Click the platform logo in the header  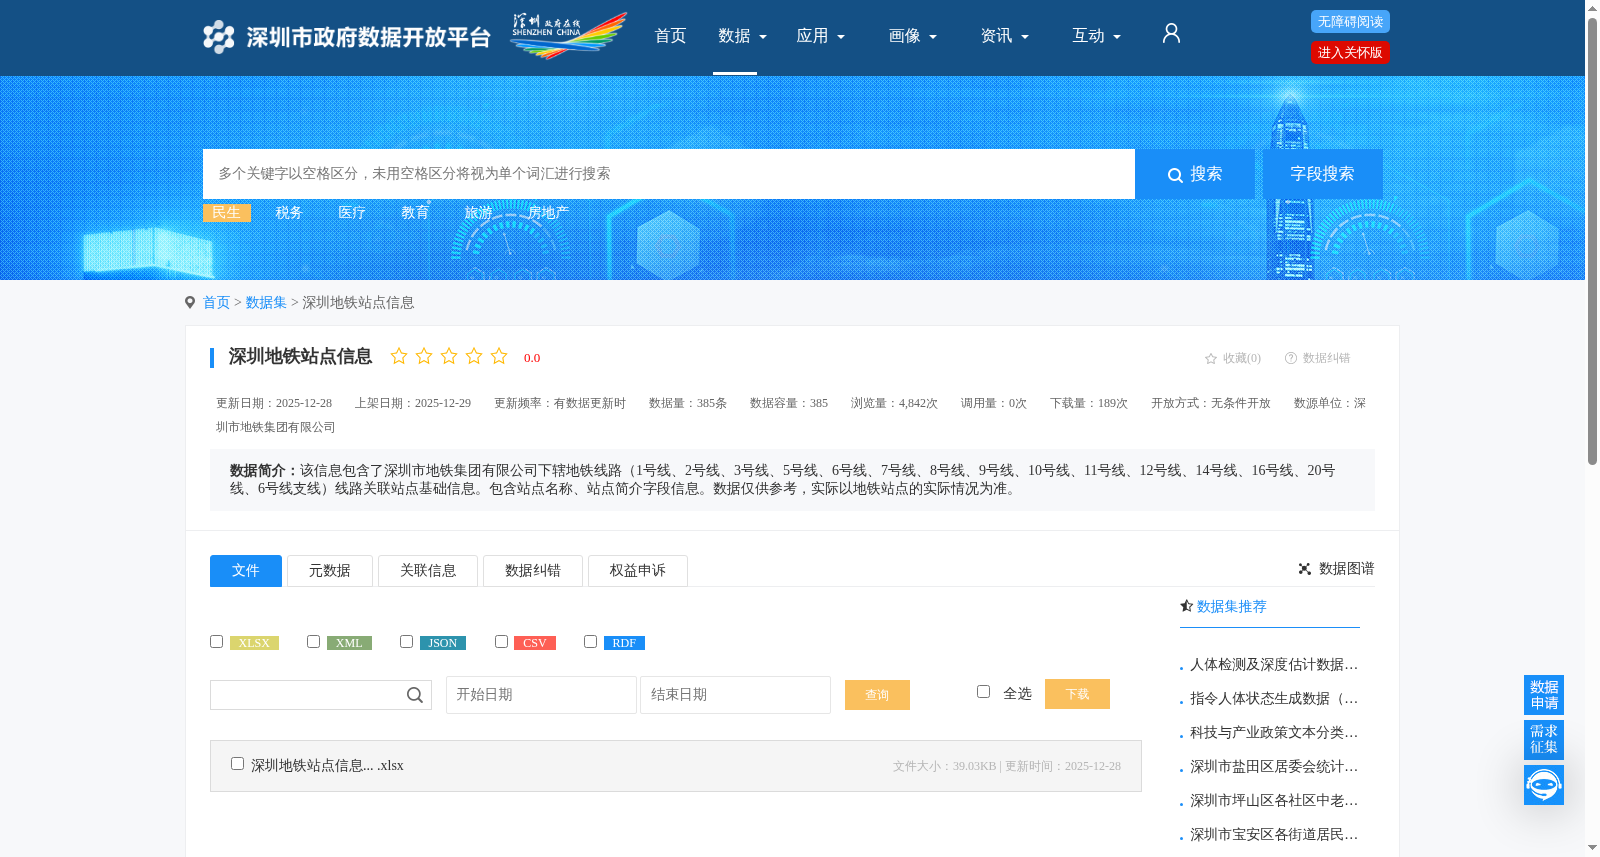pos(346,37)
